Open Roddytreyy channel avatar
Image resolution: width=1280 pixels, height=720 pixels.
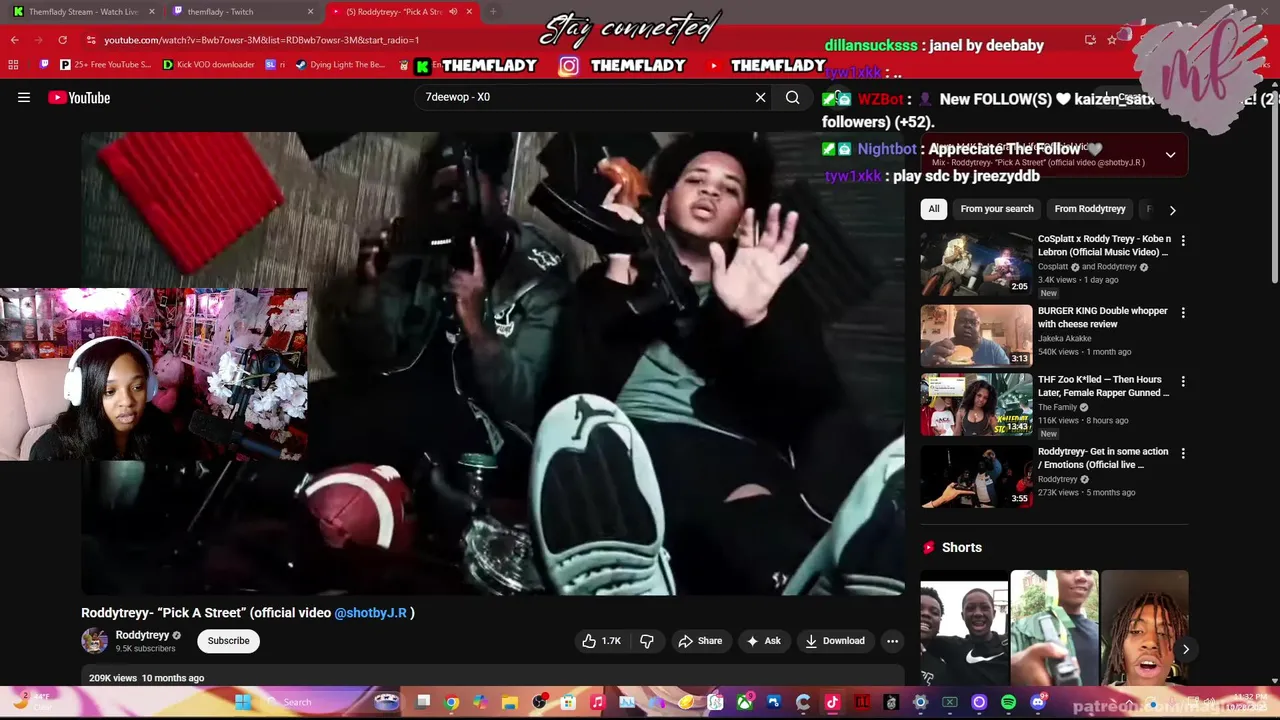[x=94, y=641]
